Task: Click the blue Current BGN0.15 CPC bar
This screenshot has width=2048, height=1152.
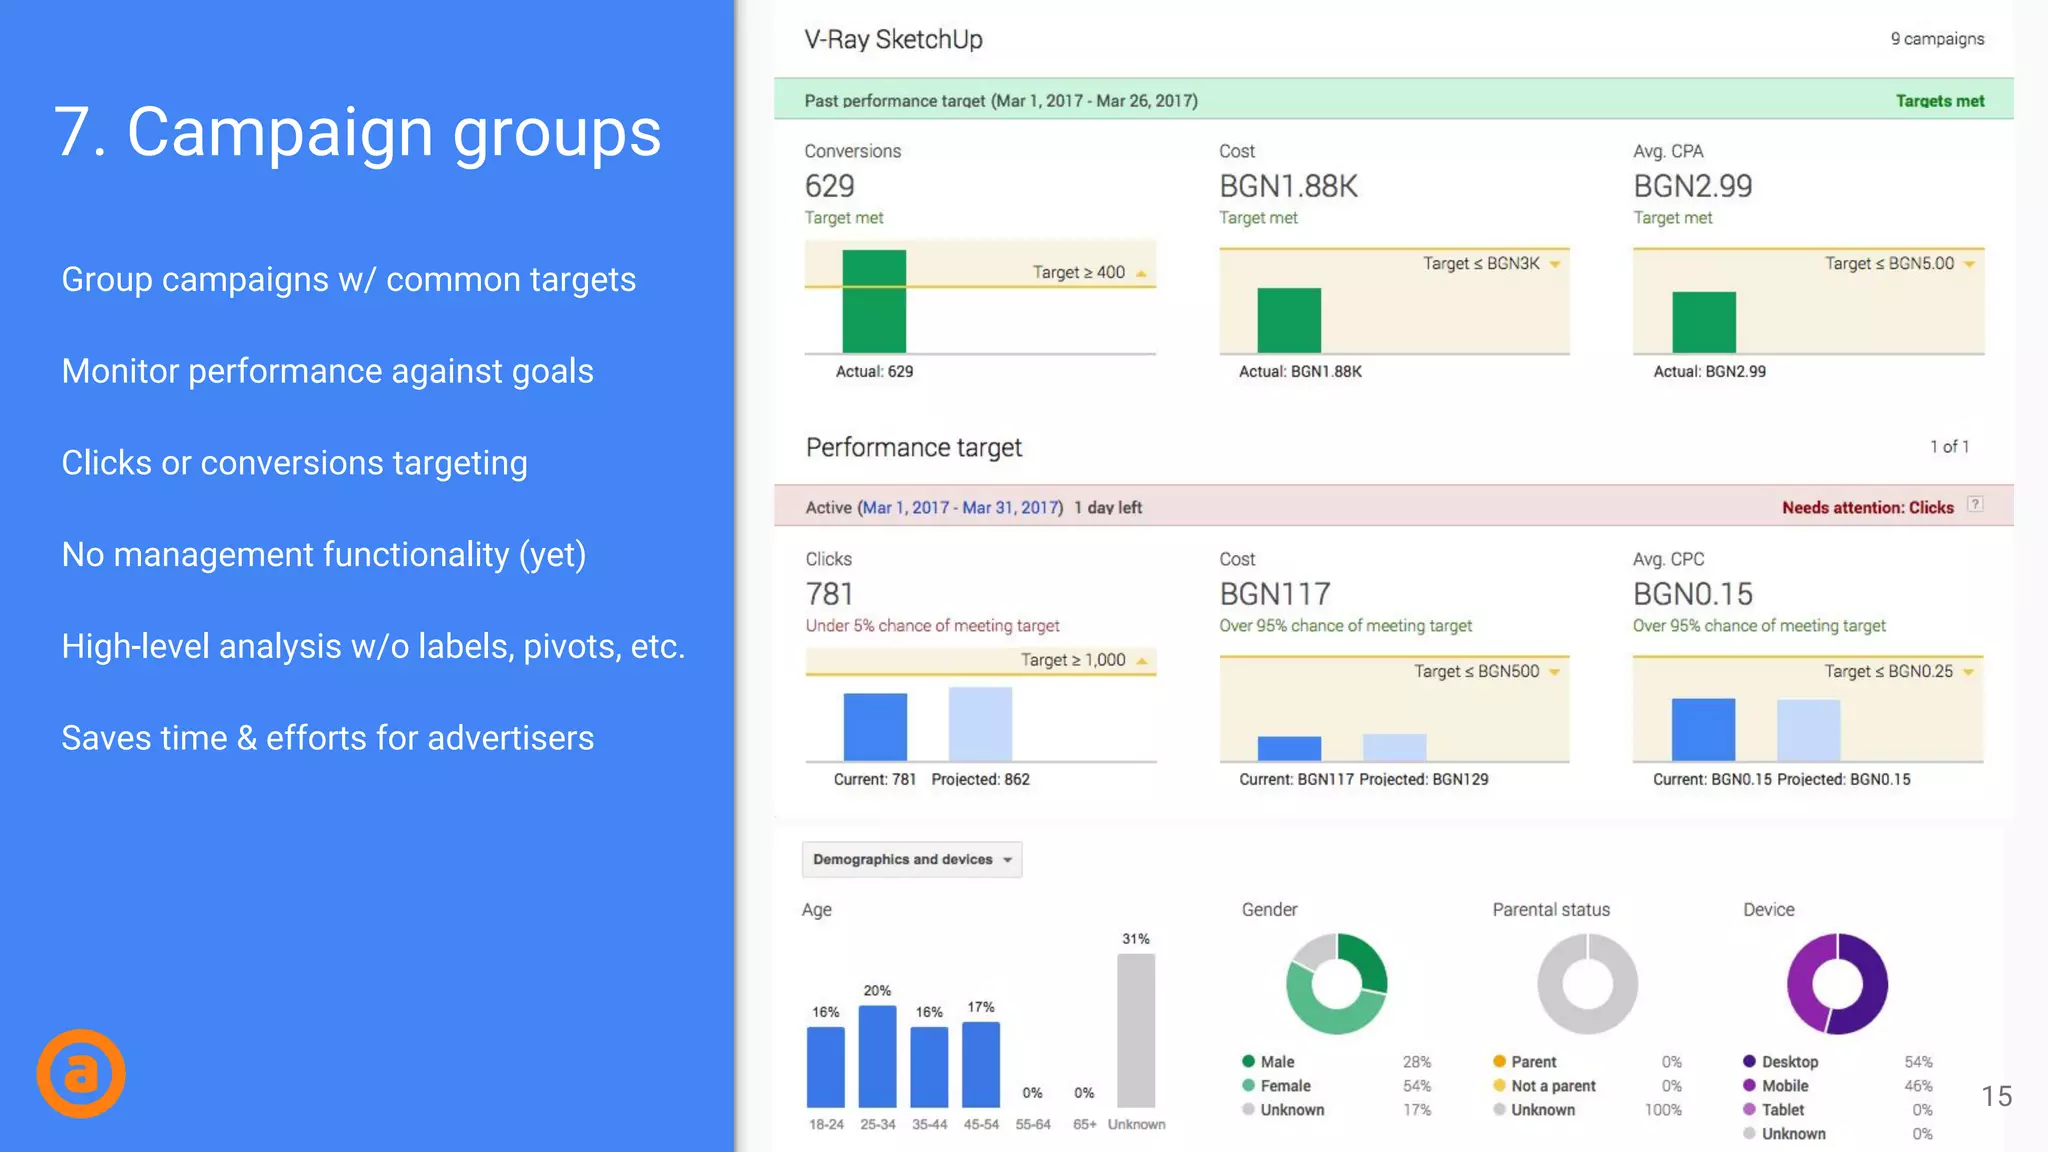Action: (1703, 730)
